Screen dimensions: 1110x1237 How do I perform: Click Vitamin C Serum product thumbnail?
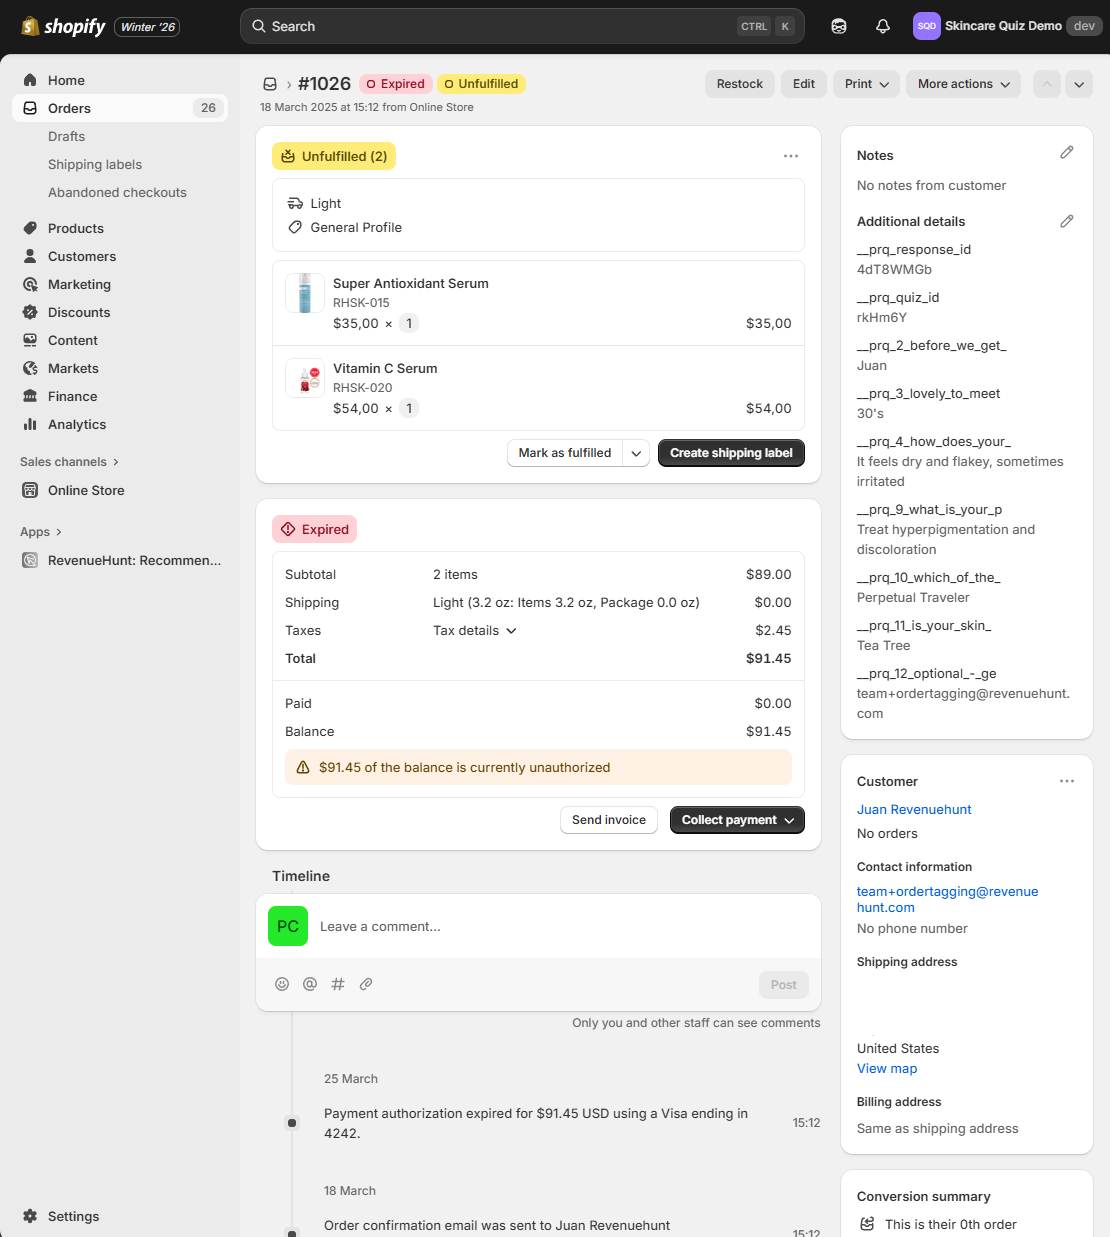click(x=305, y=378)
